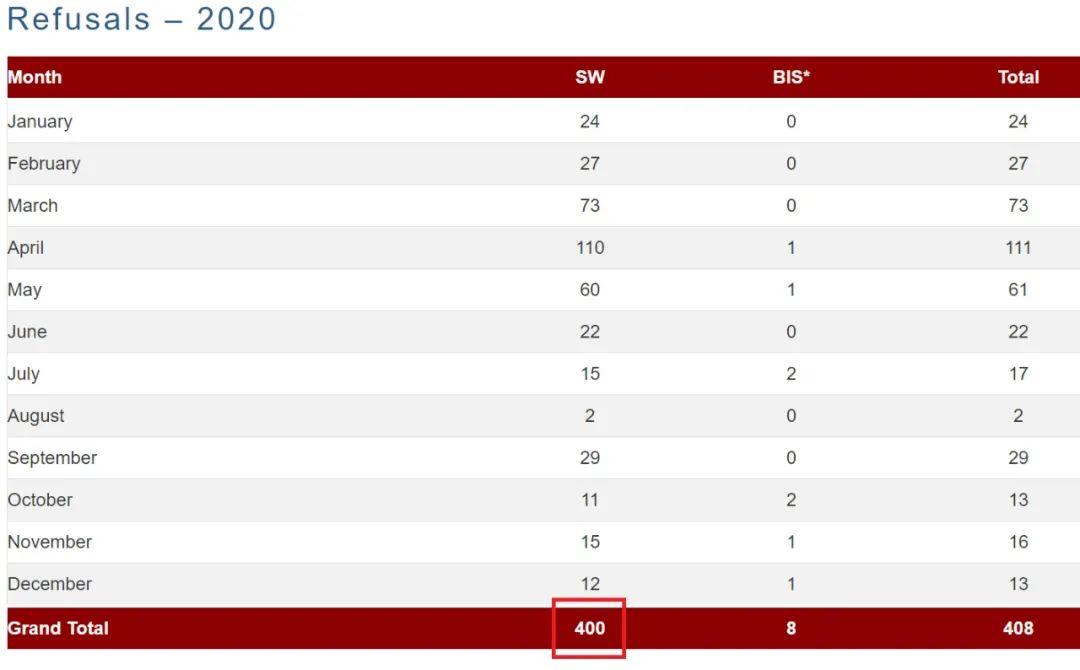The width and height of the screenshot is (1080, 670).
Task: Click the March SW value 73
Action: pos(590,205)
